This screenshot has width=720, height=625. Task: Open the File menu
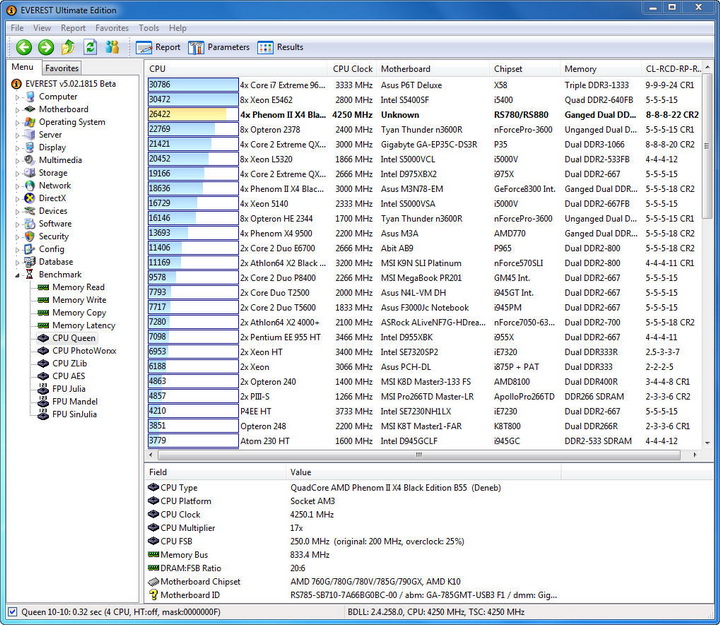pos(17,28)
